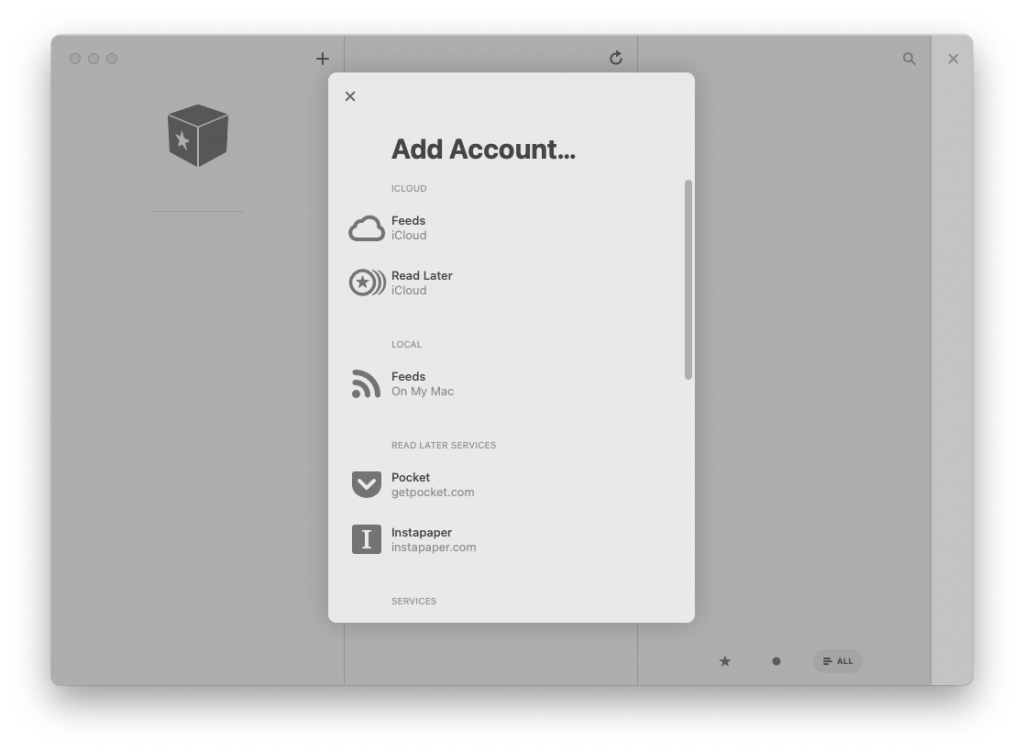Show unread articles with dot icon
The width and height of the screenshot is (1024, 753).
click(776, 662)
